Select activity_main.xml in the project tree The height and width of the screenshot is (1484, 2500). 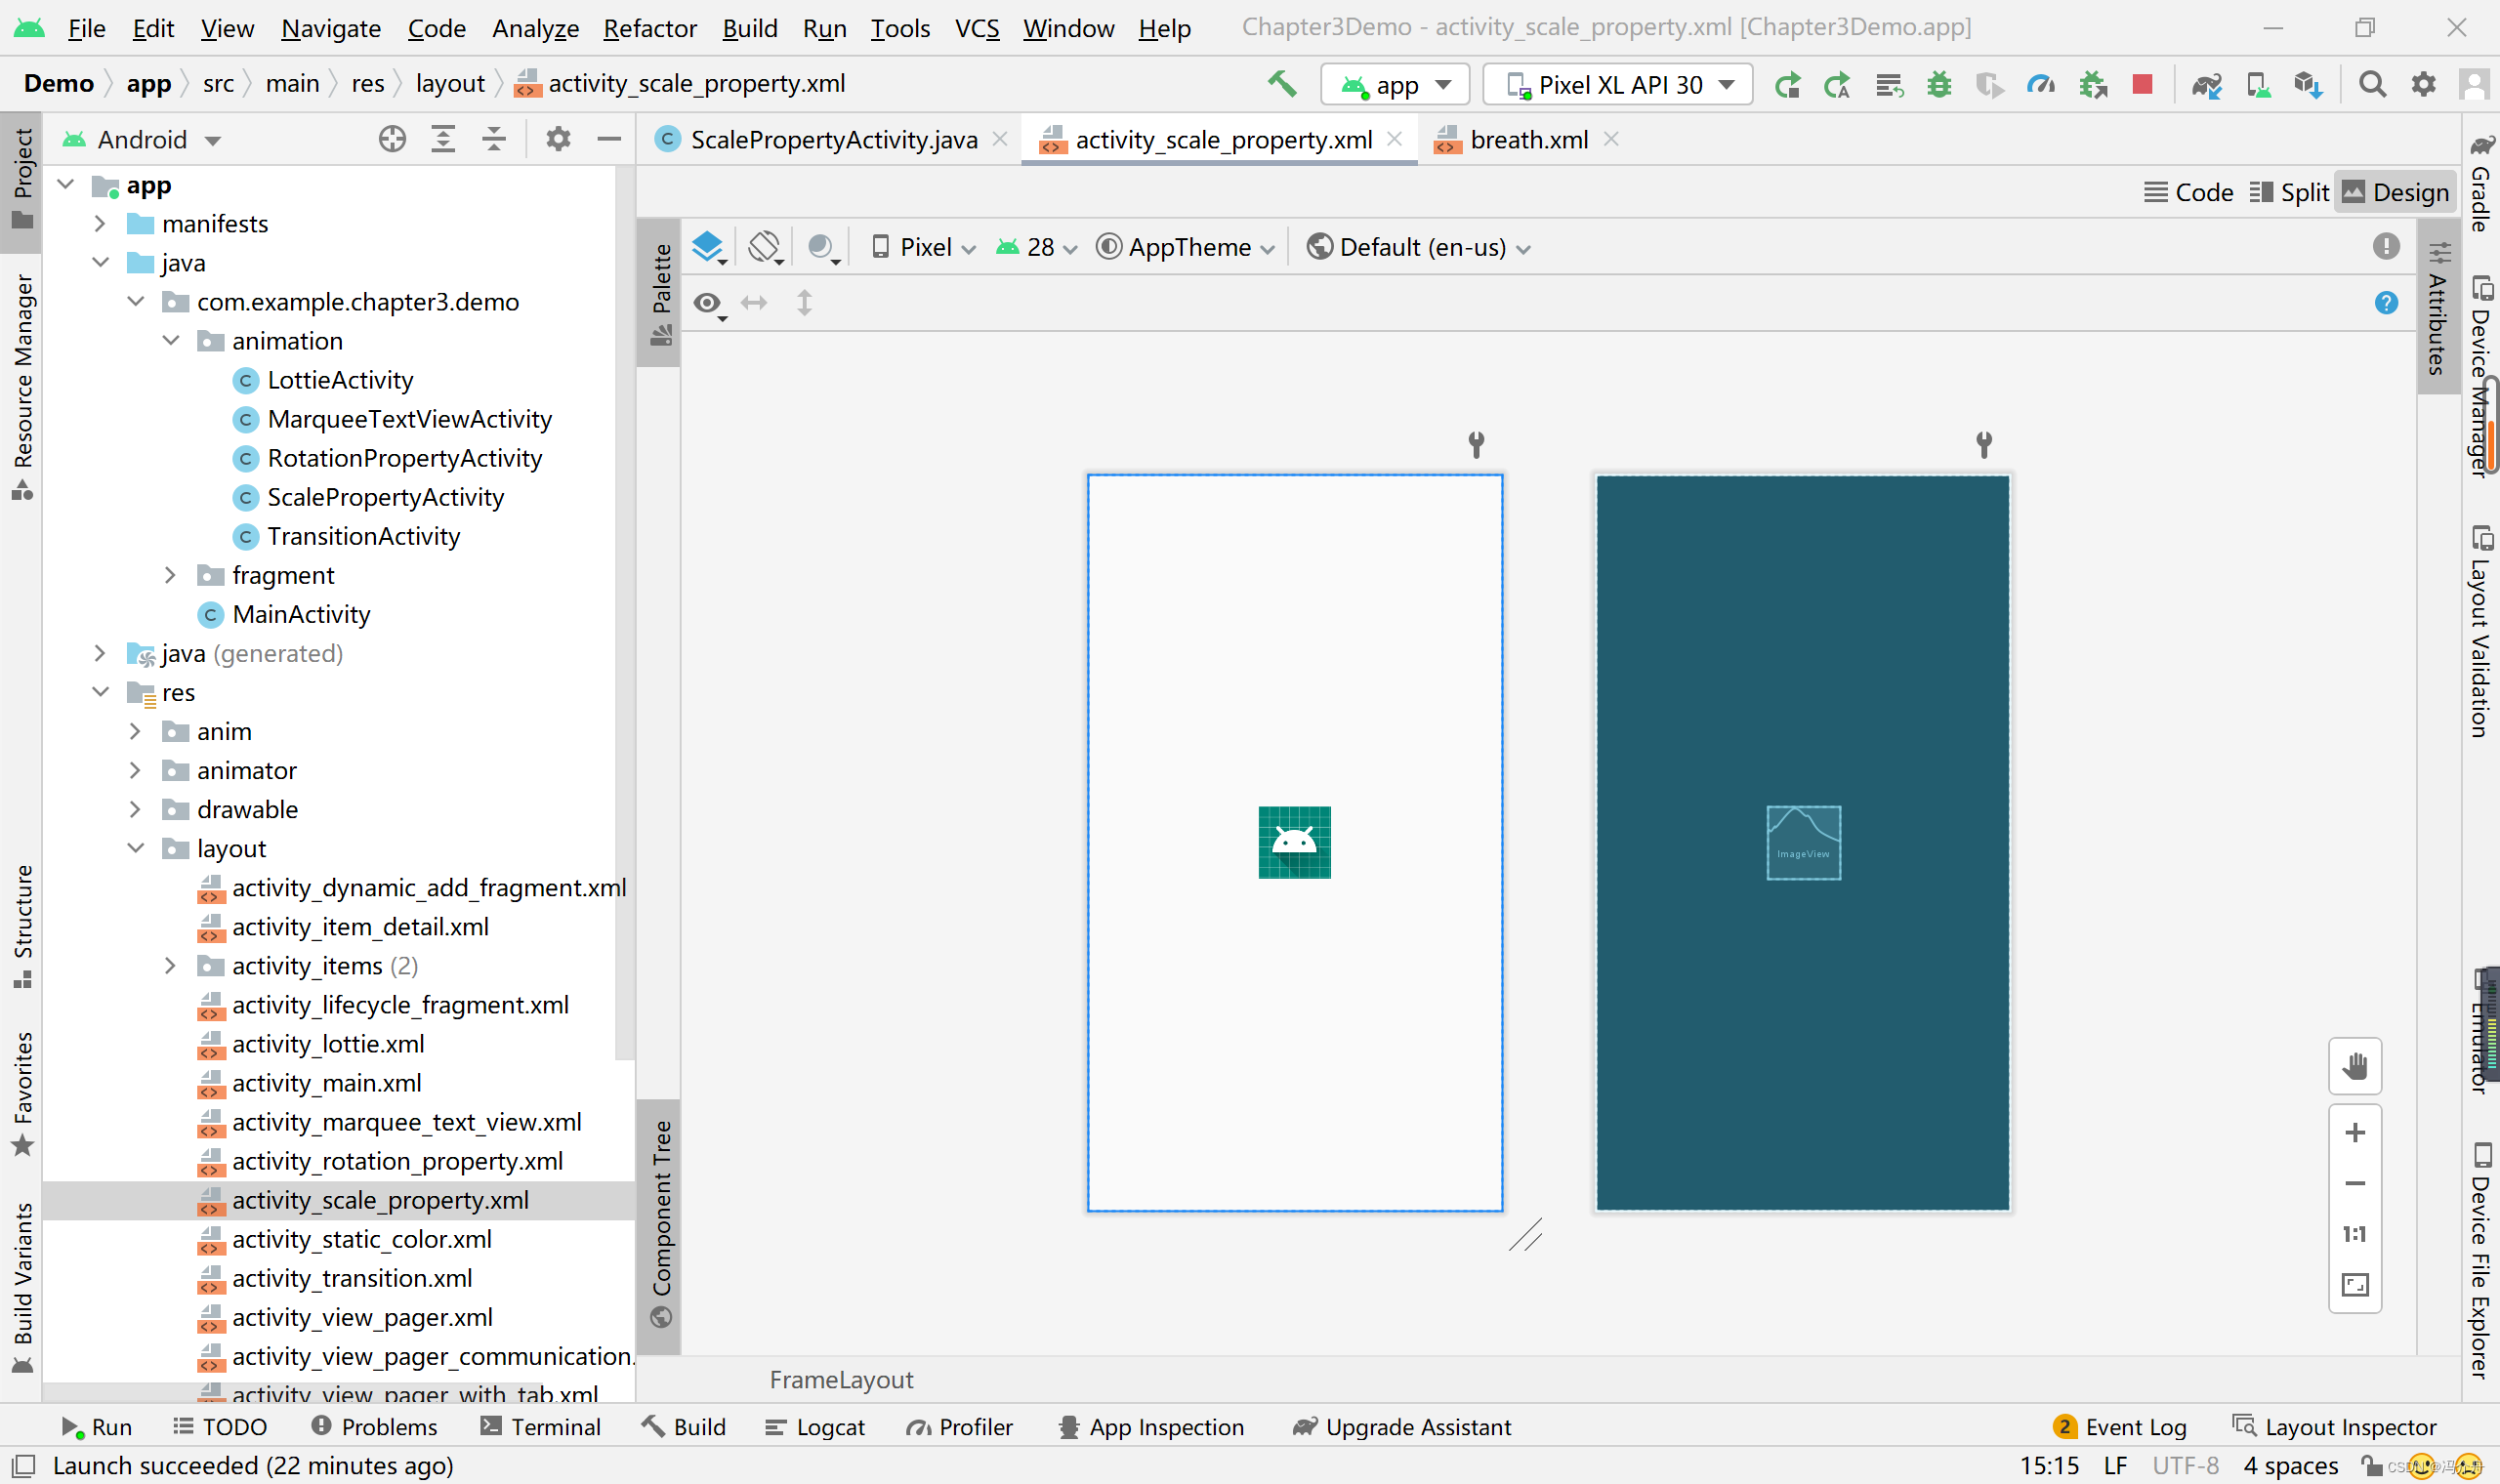tap(326, 1083)
